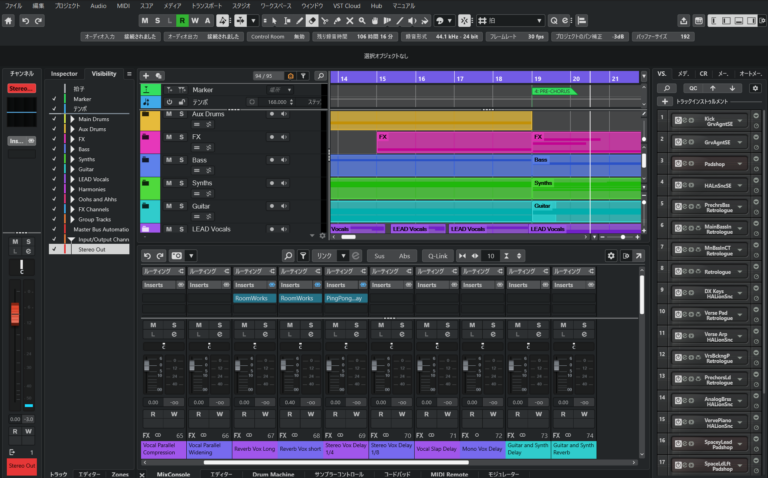This screenshot has width=768, height=478.
Task: Expand Group Tracks in visibility list
Action: 72,219
